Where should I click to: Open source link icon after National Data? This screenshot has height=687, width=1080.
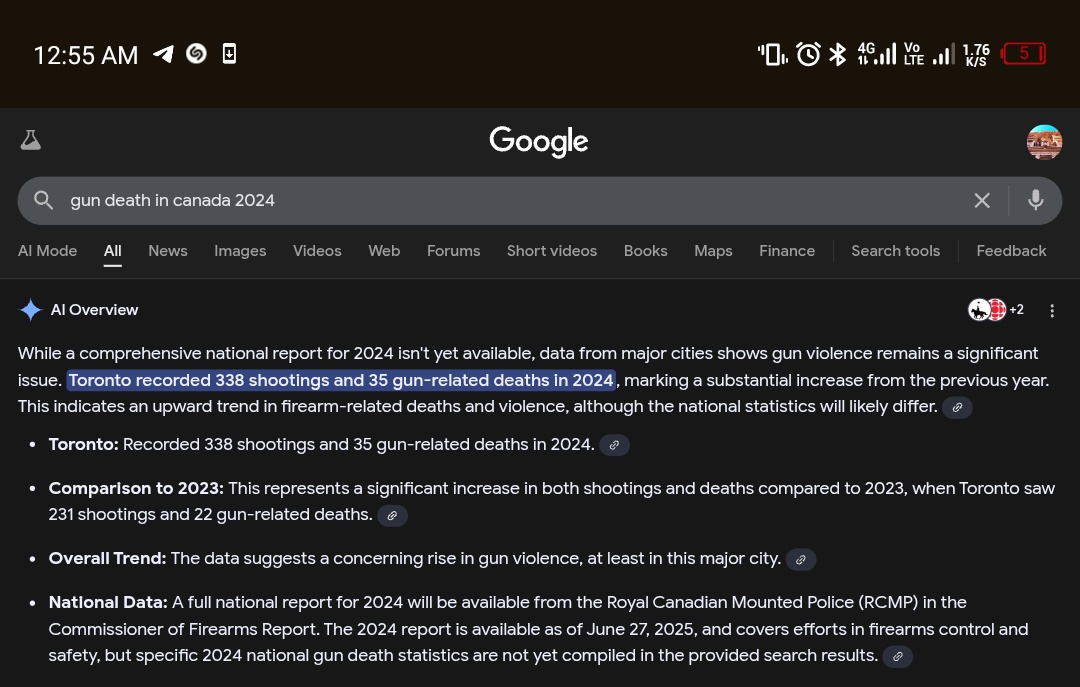click(x=897, y=657)
